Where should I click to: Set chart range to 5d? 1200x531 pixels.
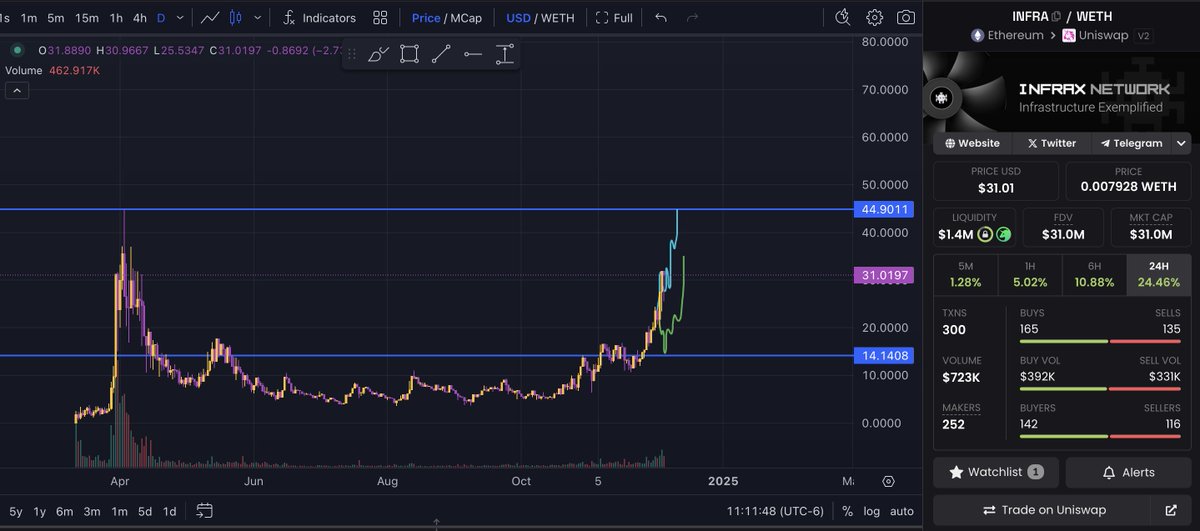click(145, 511)
